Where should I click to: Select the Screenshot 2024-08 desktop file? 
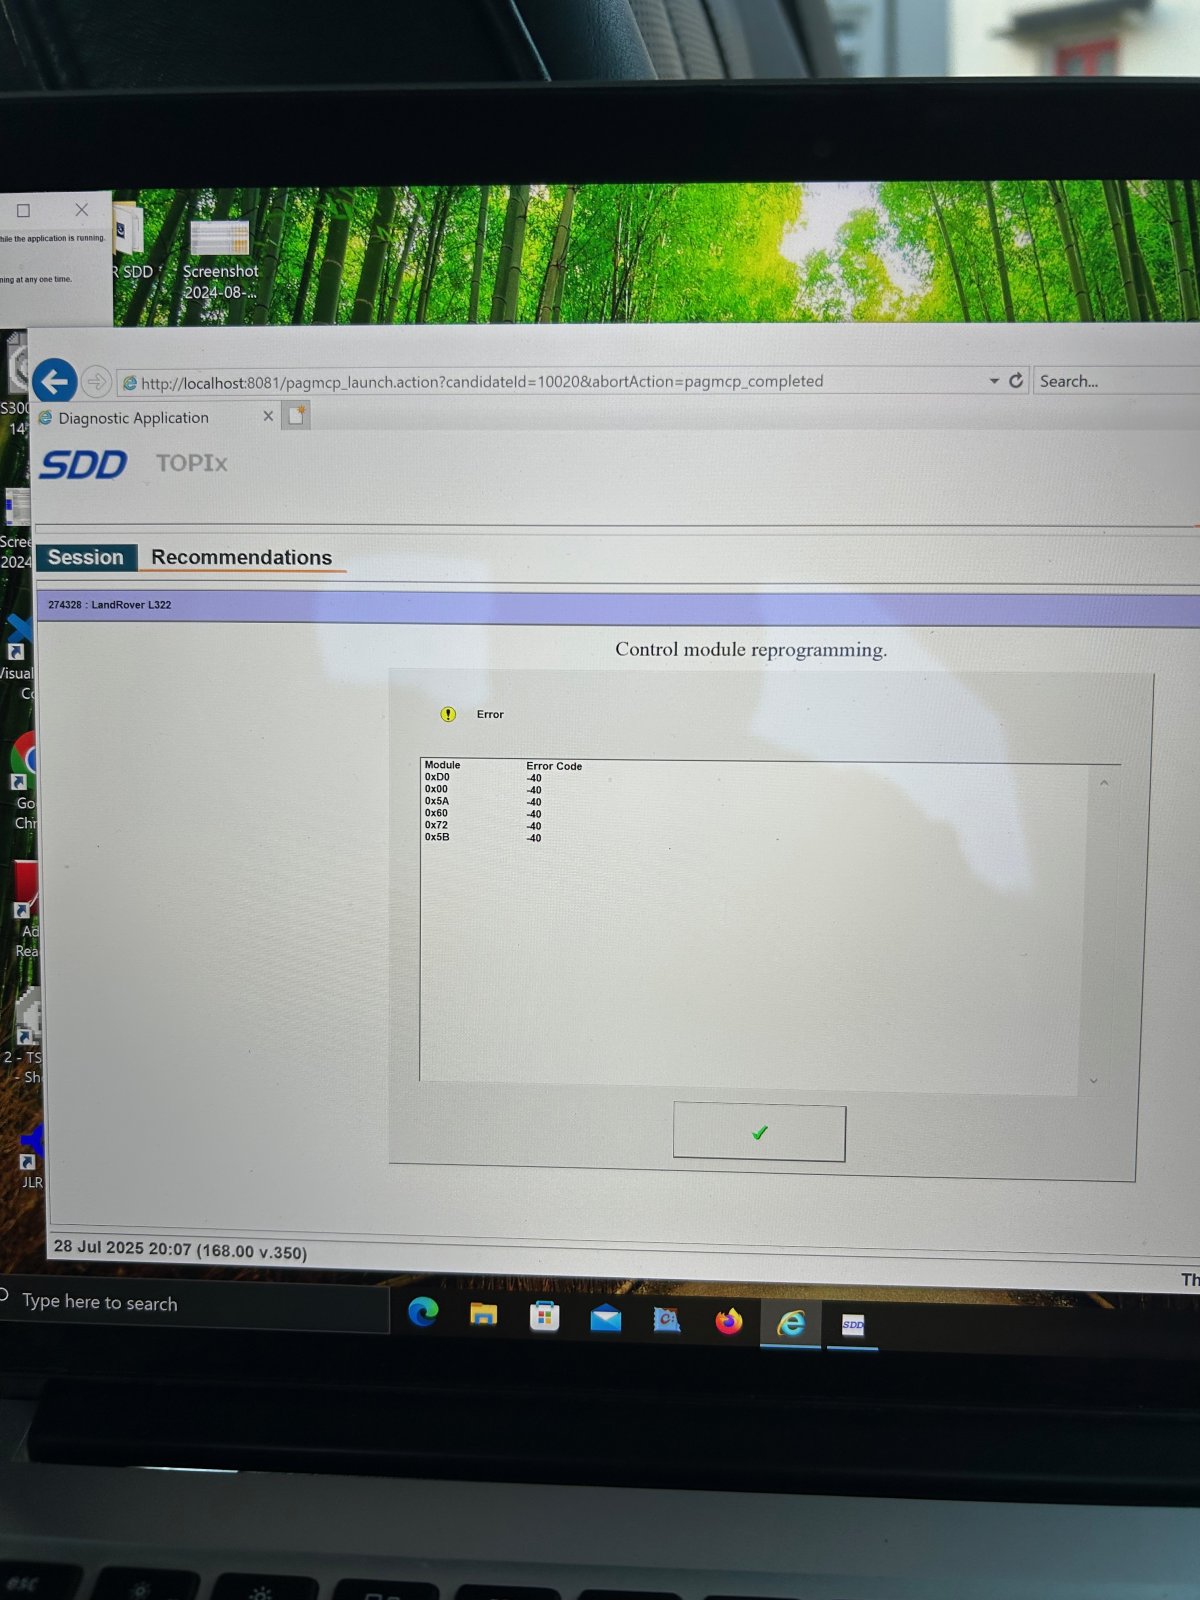pos(220,260)
